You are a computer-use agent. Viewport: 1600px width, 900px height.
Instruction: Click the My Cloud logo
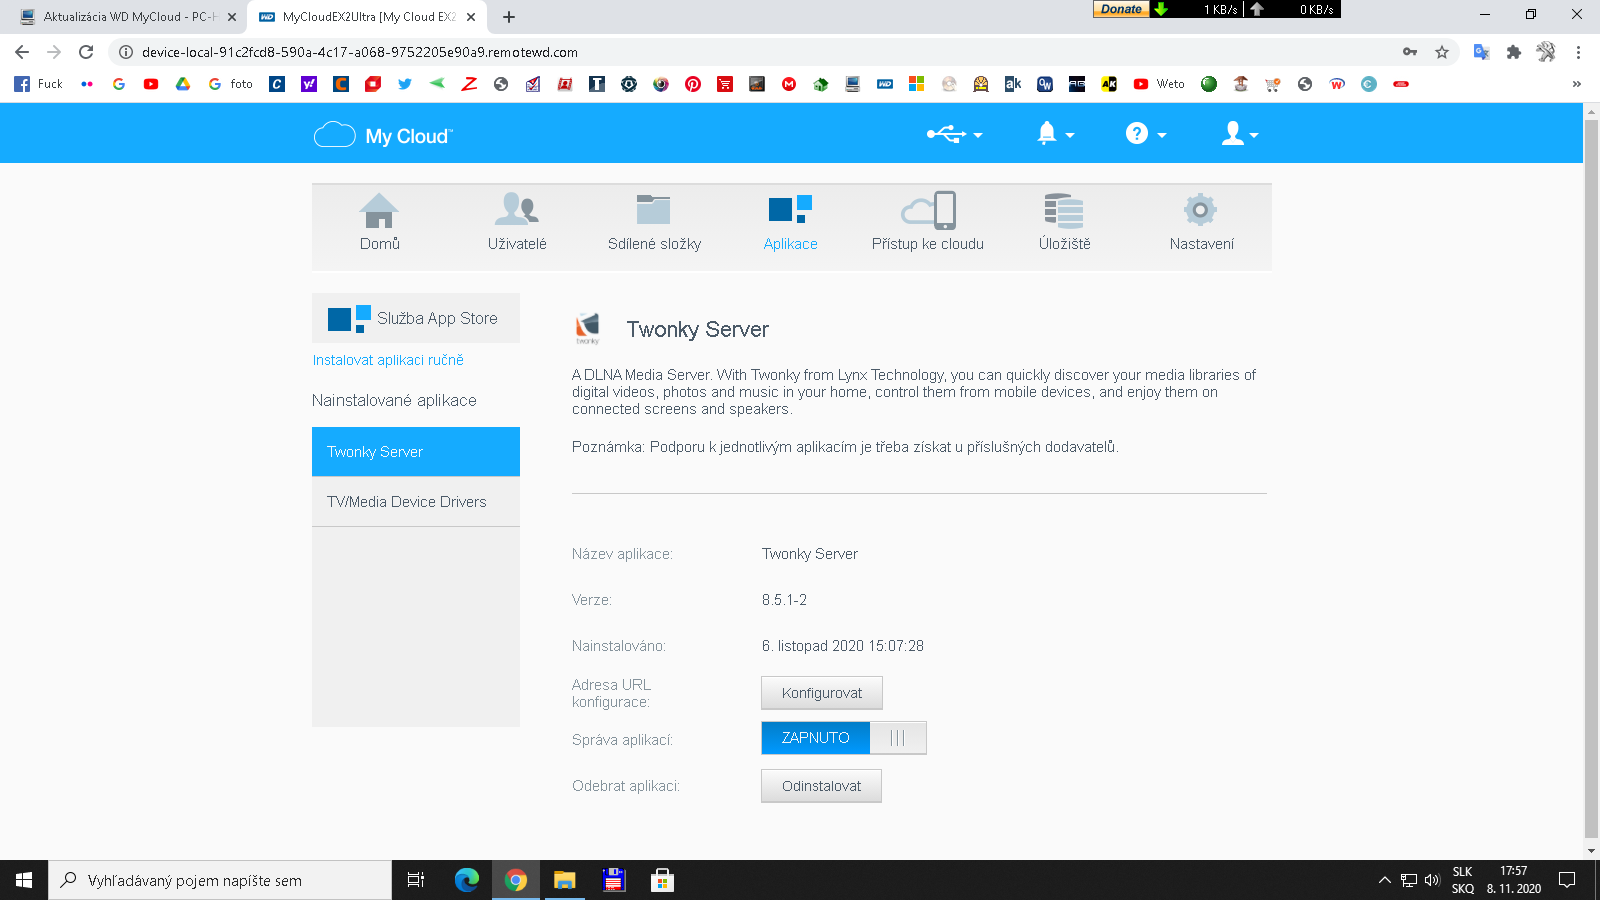pos(383,135)
